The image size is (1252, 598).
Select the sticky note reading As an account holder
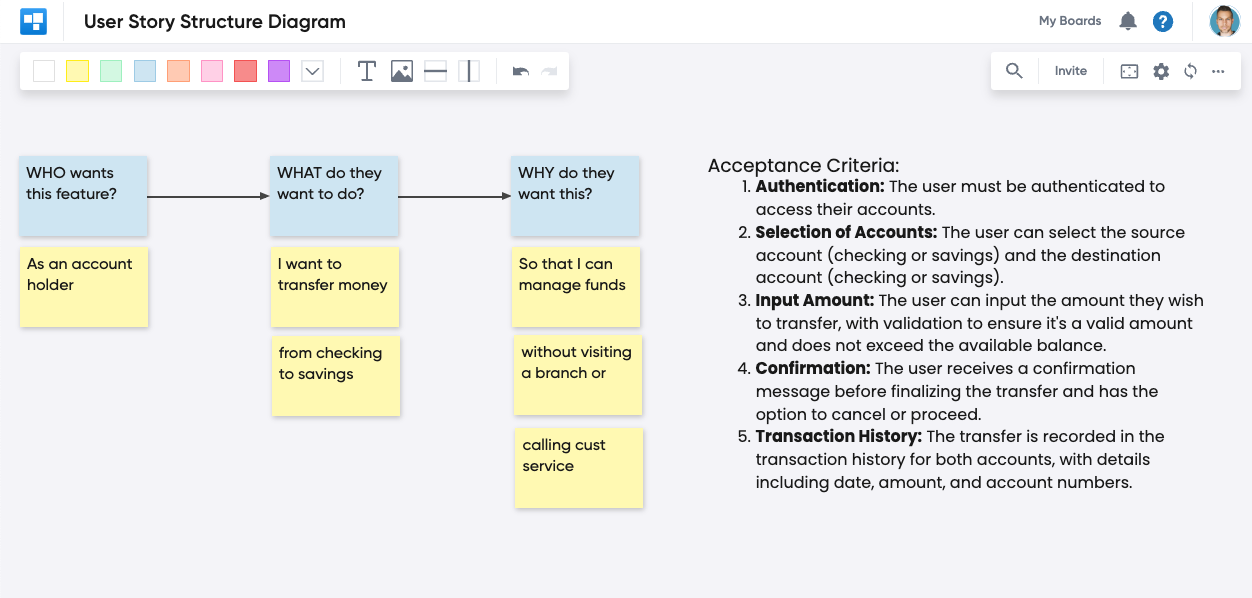[83, 287]
